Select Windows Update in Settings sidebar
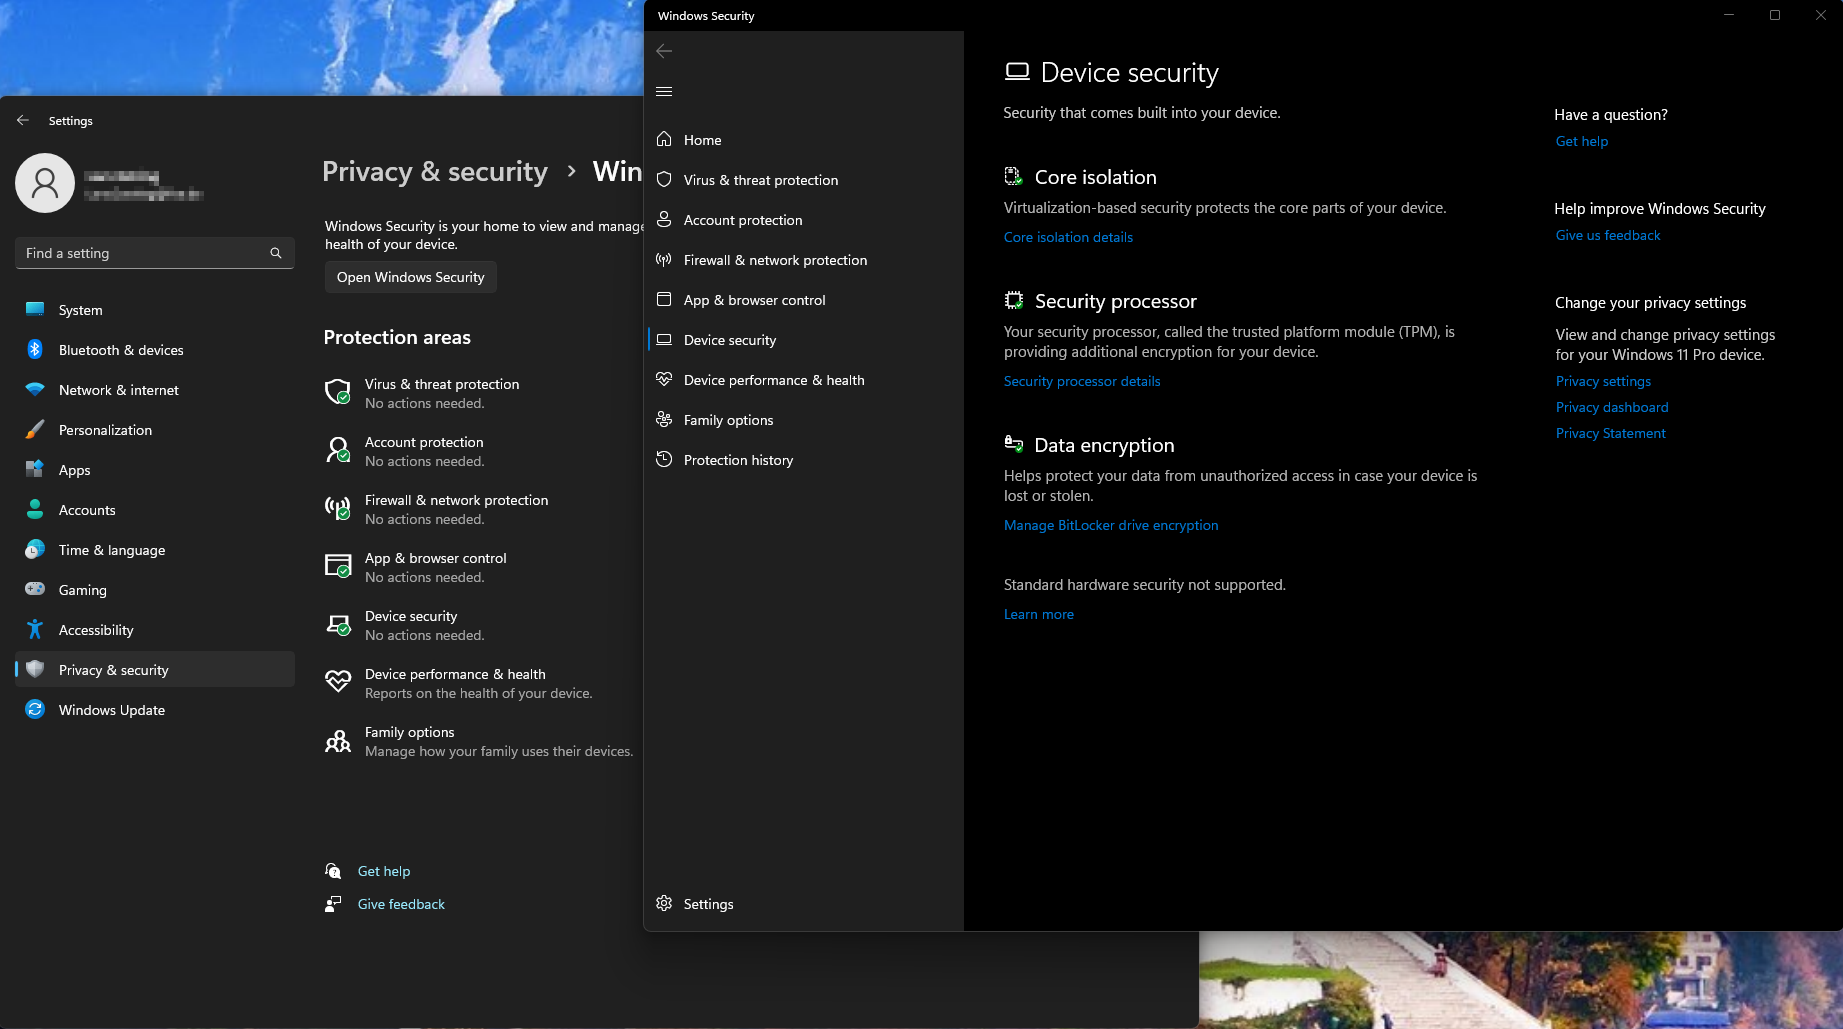 click(x=155, y=710)
